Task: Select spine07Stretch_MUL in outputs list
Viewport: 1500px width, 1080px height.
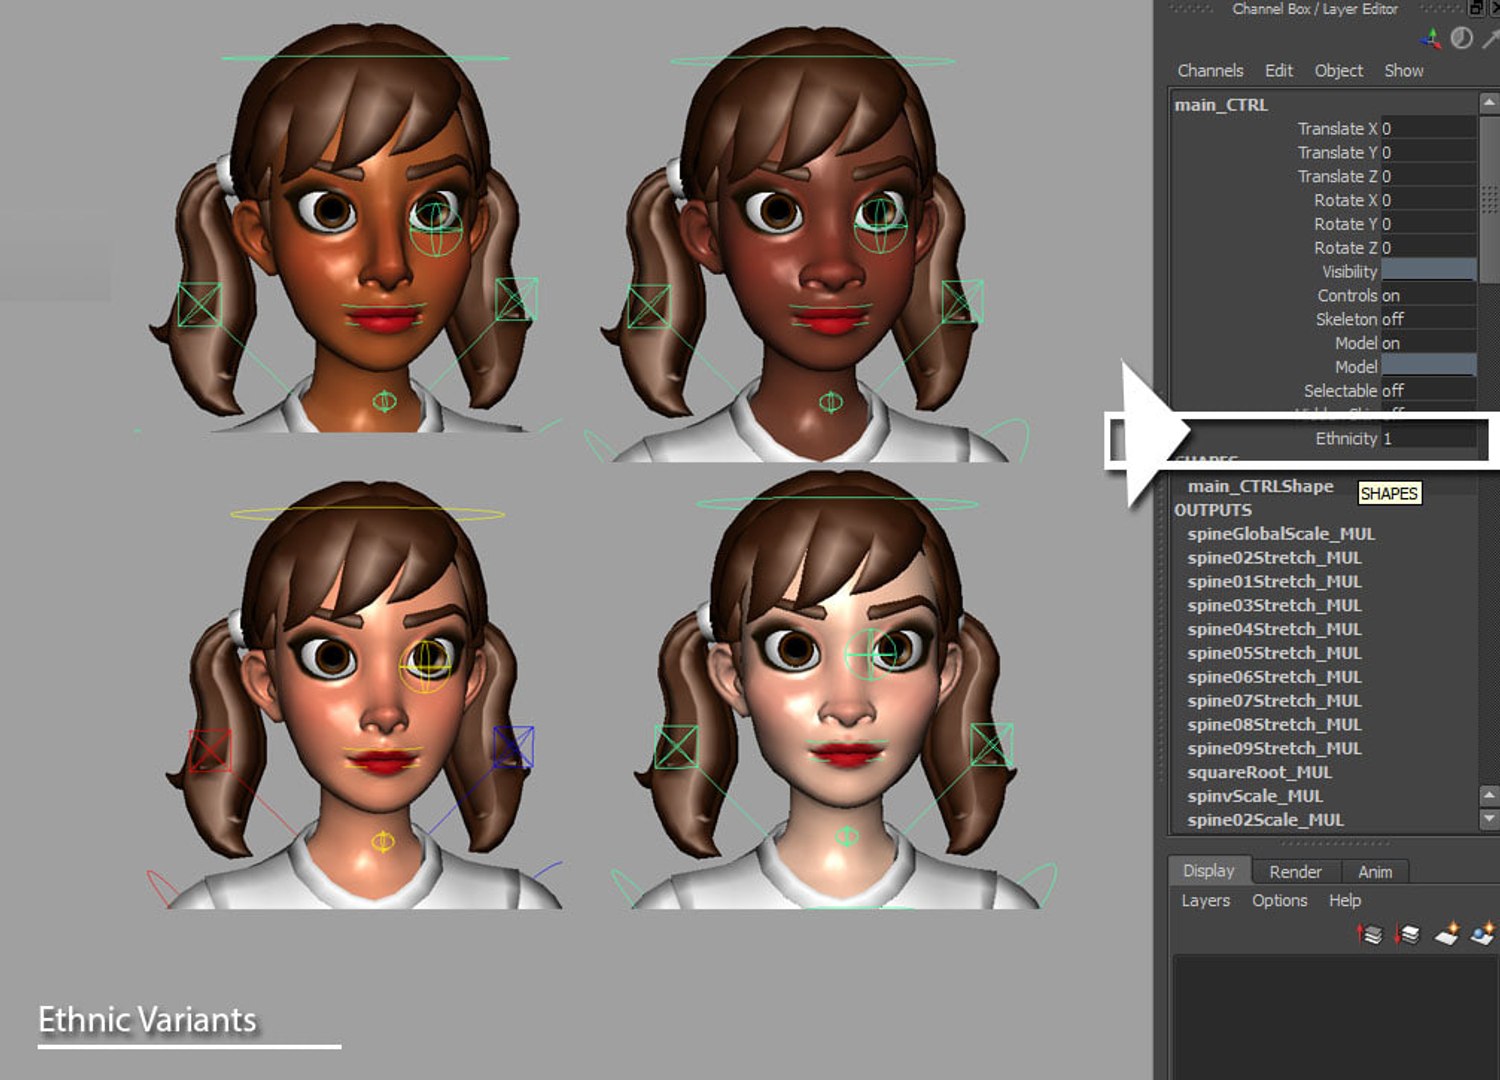Action: pos(1274,701)
